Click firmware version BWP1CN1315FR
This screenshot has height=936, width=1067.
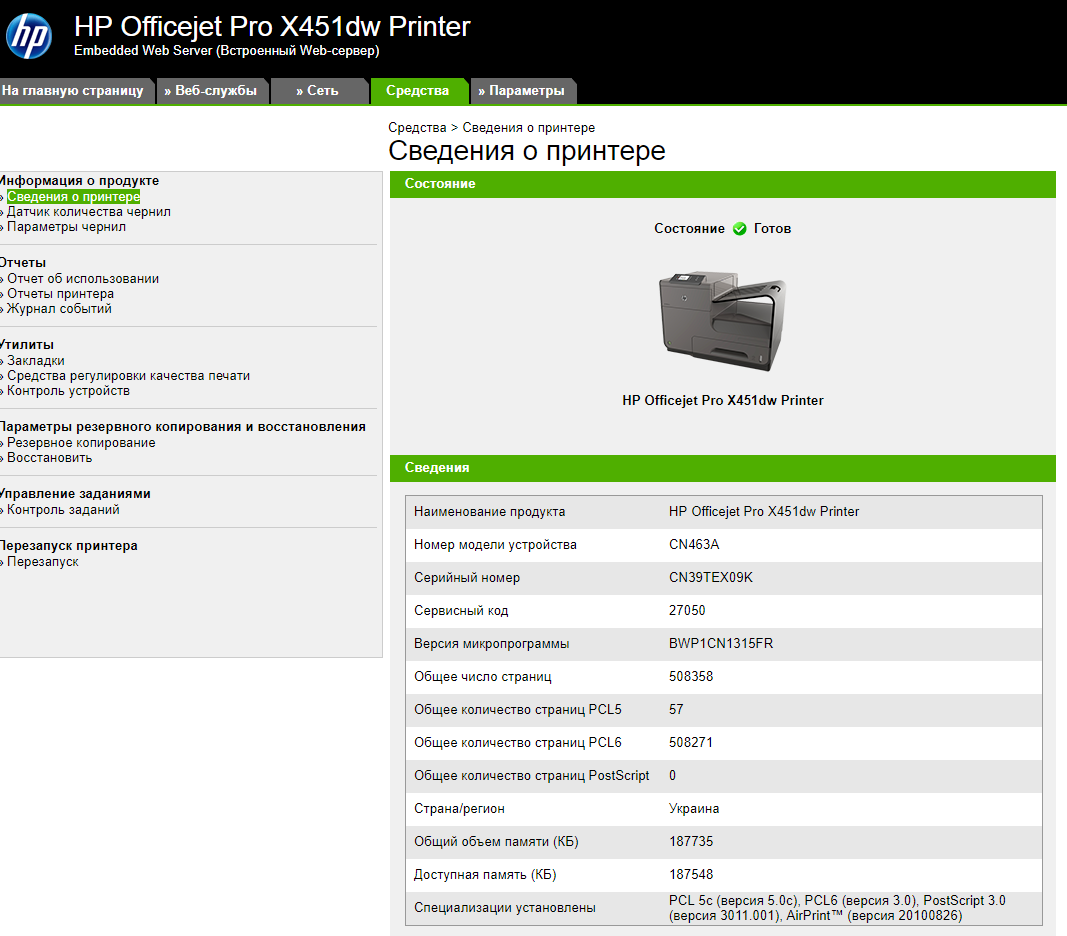pyautogui.click(x=721, y=643)
